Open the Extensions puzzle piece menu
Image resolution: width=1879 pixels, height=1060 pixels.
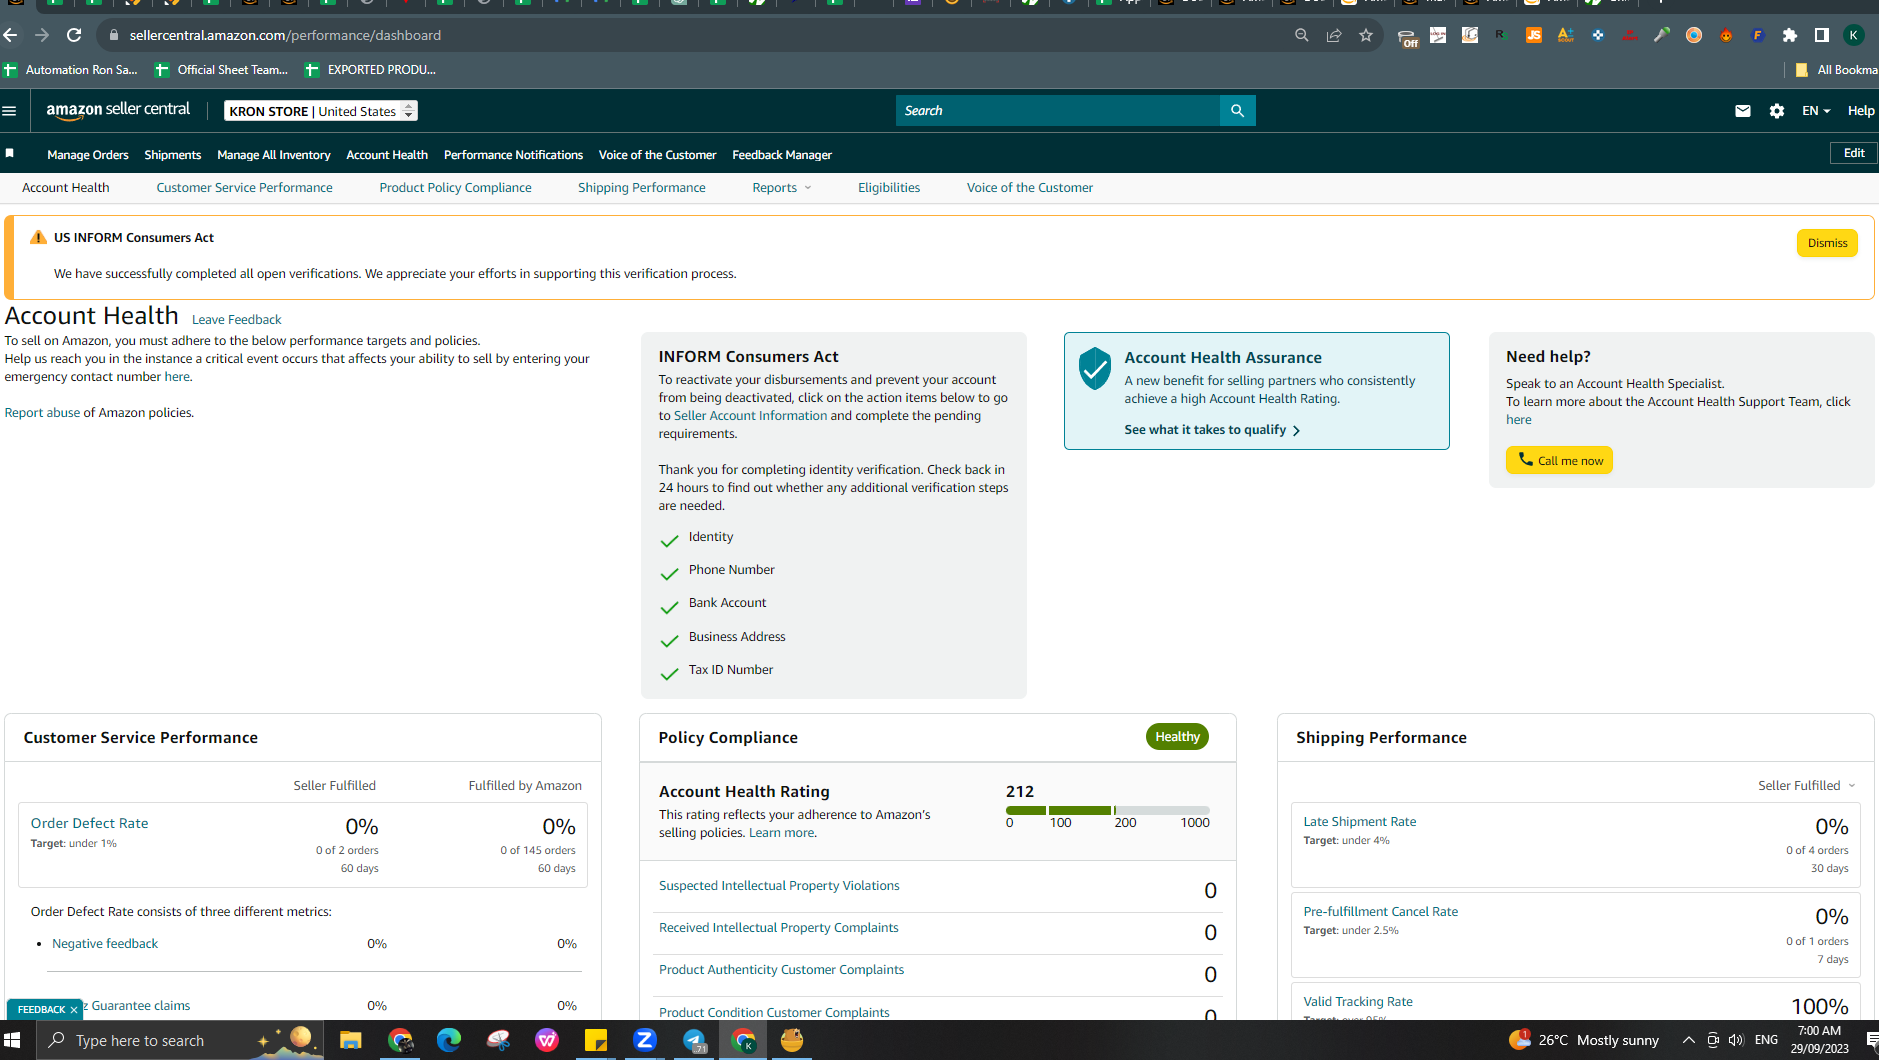1790,35
